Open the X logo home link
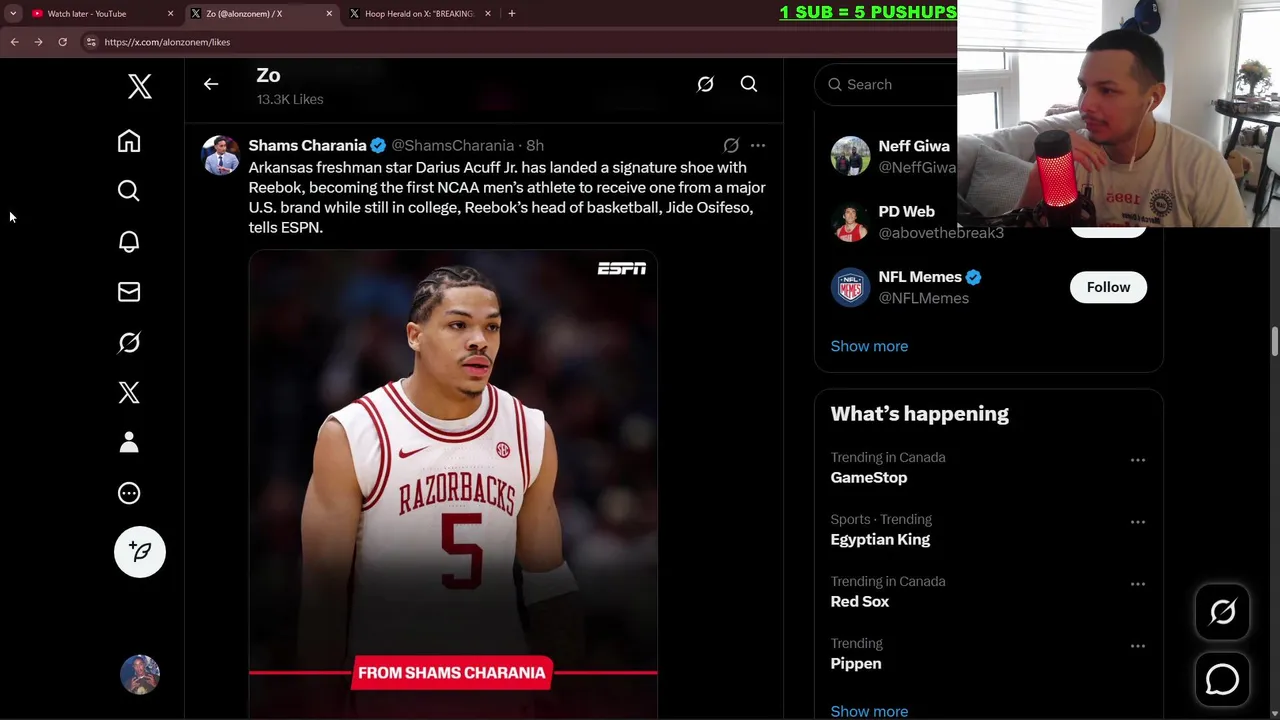The image size is (1280, 720). [x=140, y=86]
